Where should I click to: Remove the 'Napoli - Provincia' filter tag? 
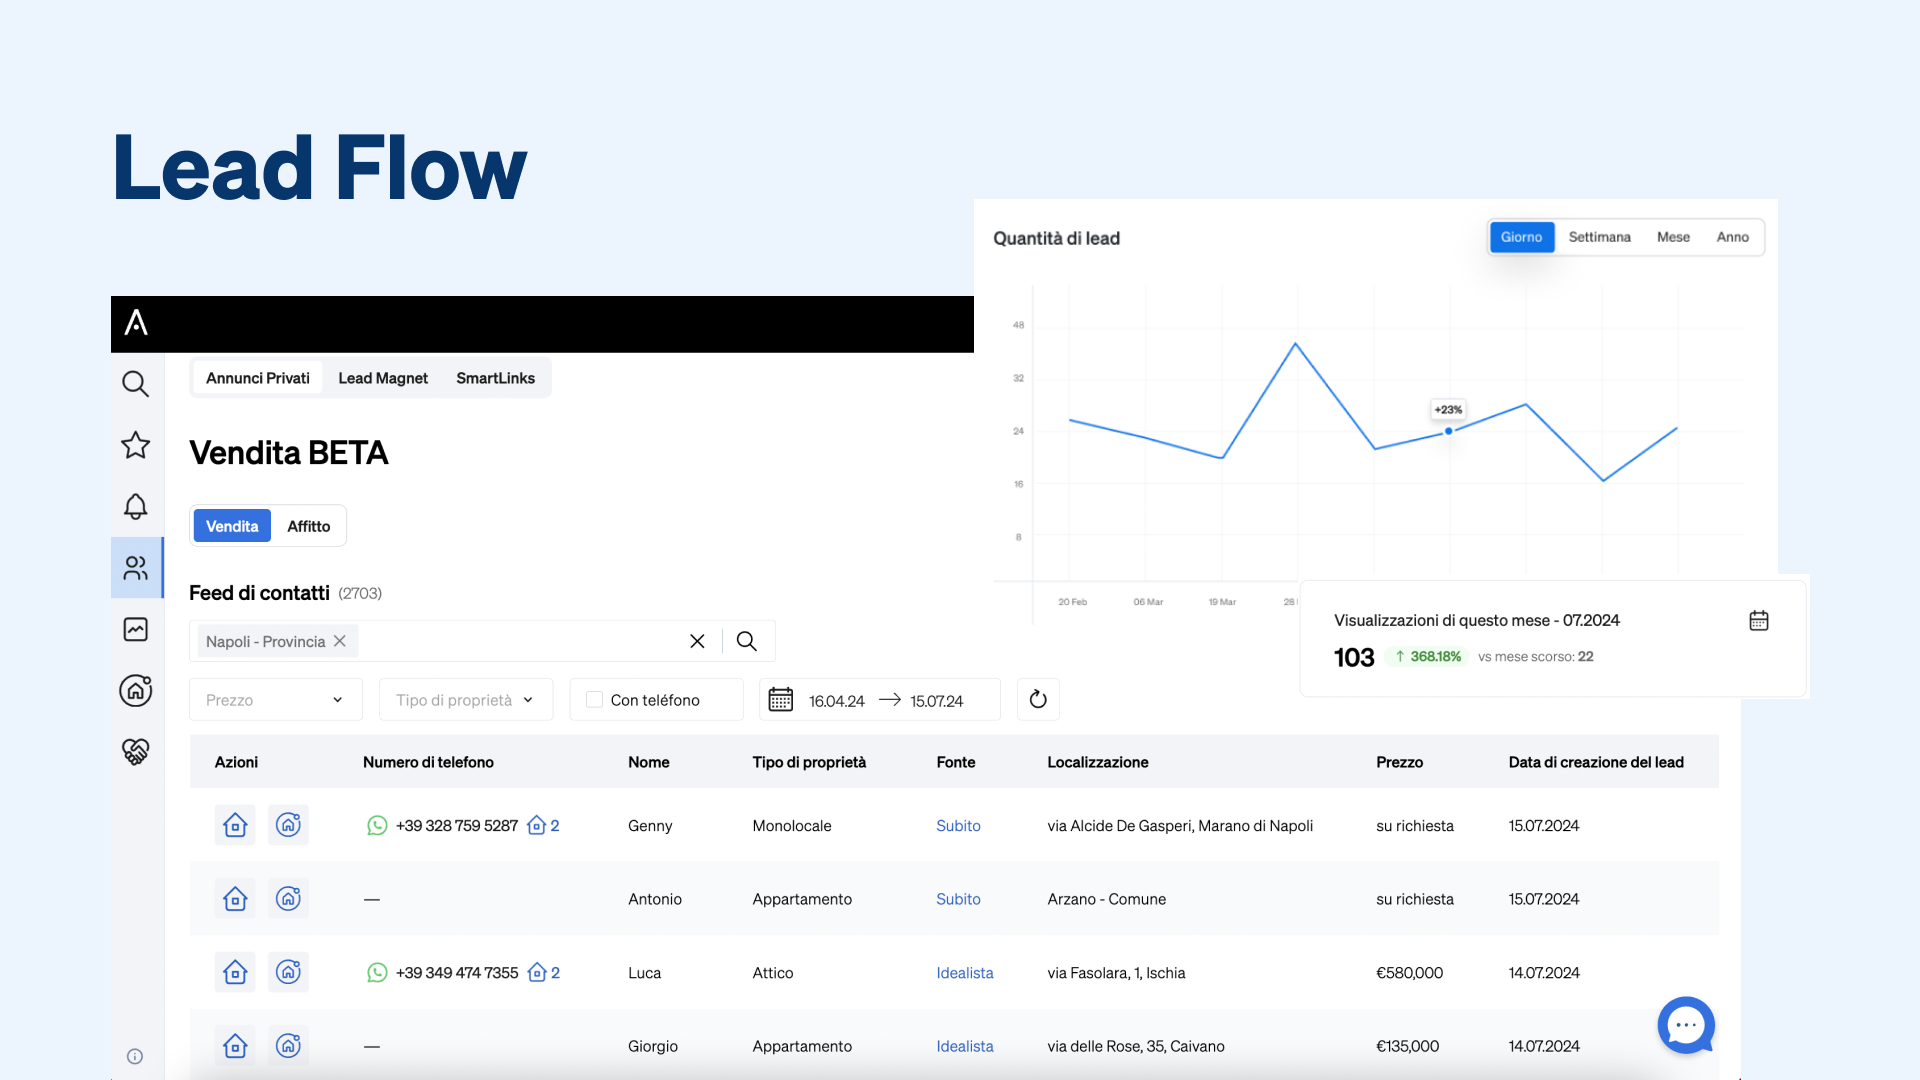pos(340,641)
